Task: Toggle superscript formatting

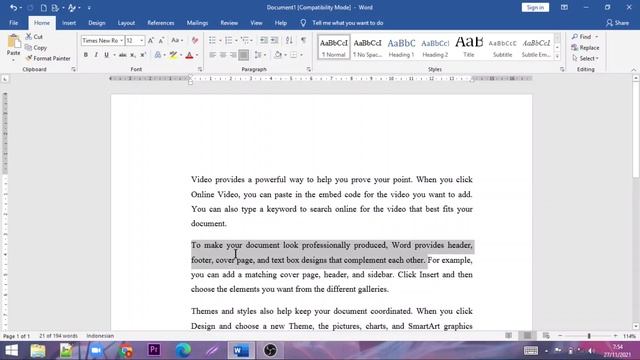Action: coord(143,55)
